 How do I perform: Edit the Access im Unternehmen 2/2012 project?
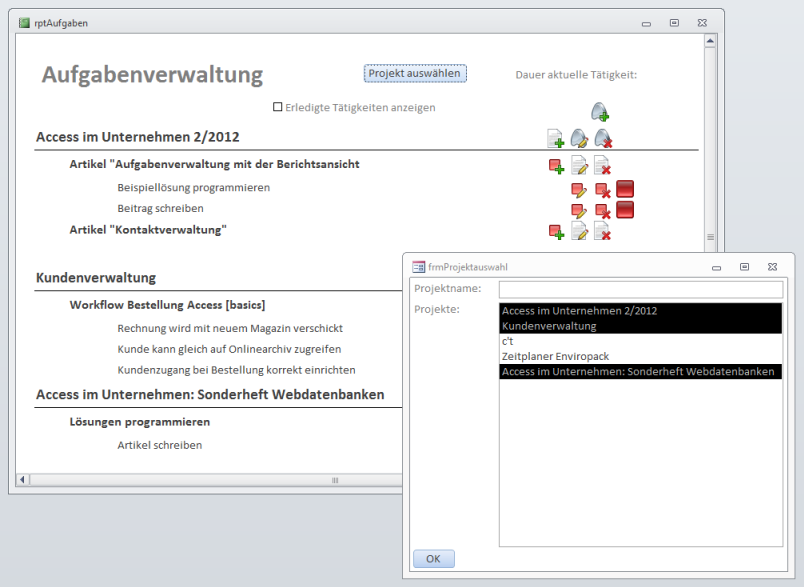579,138
